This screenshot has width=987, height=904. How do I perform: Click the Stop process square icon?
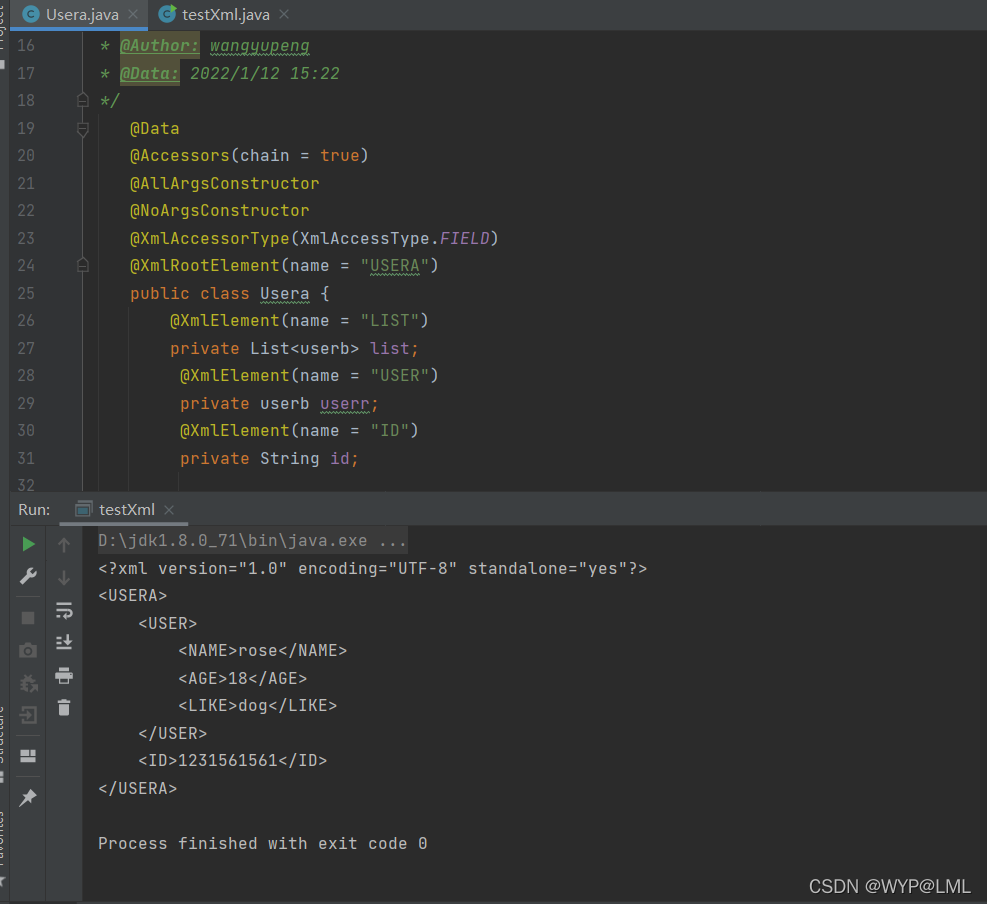(28, 618)
